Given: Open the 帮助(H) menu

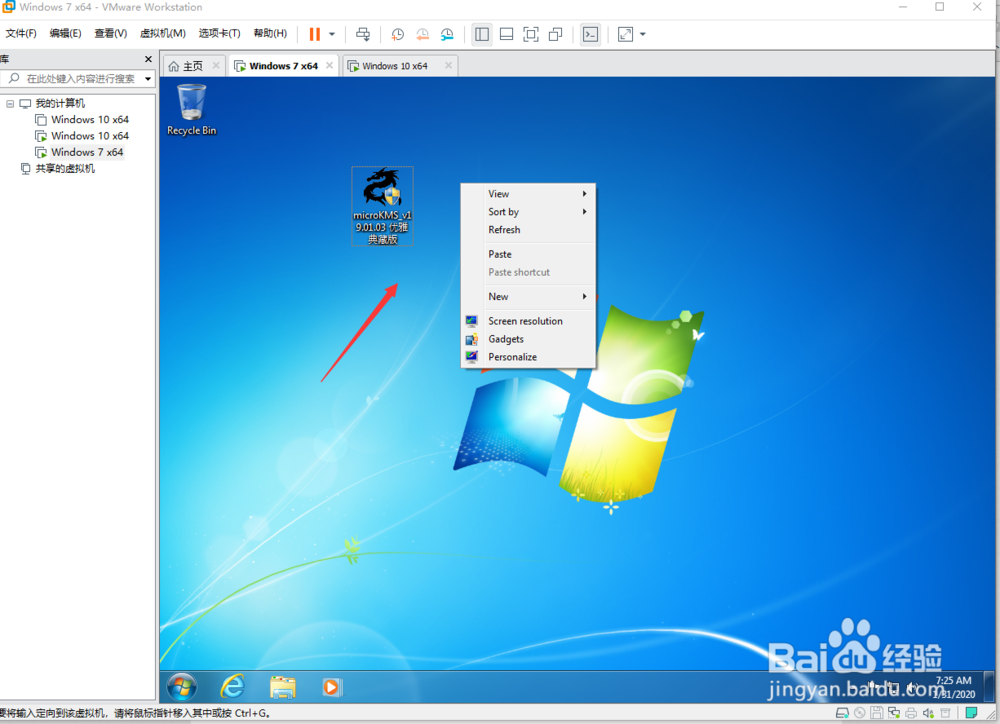Looking at the screenshot, I should click(x=270, y=33).
